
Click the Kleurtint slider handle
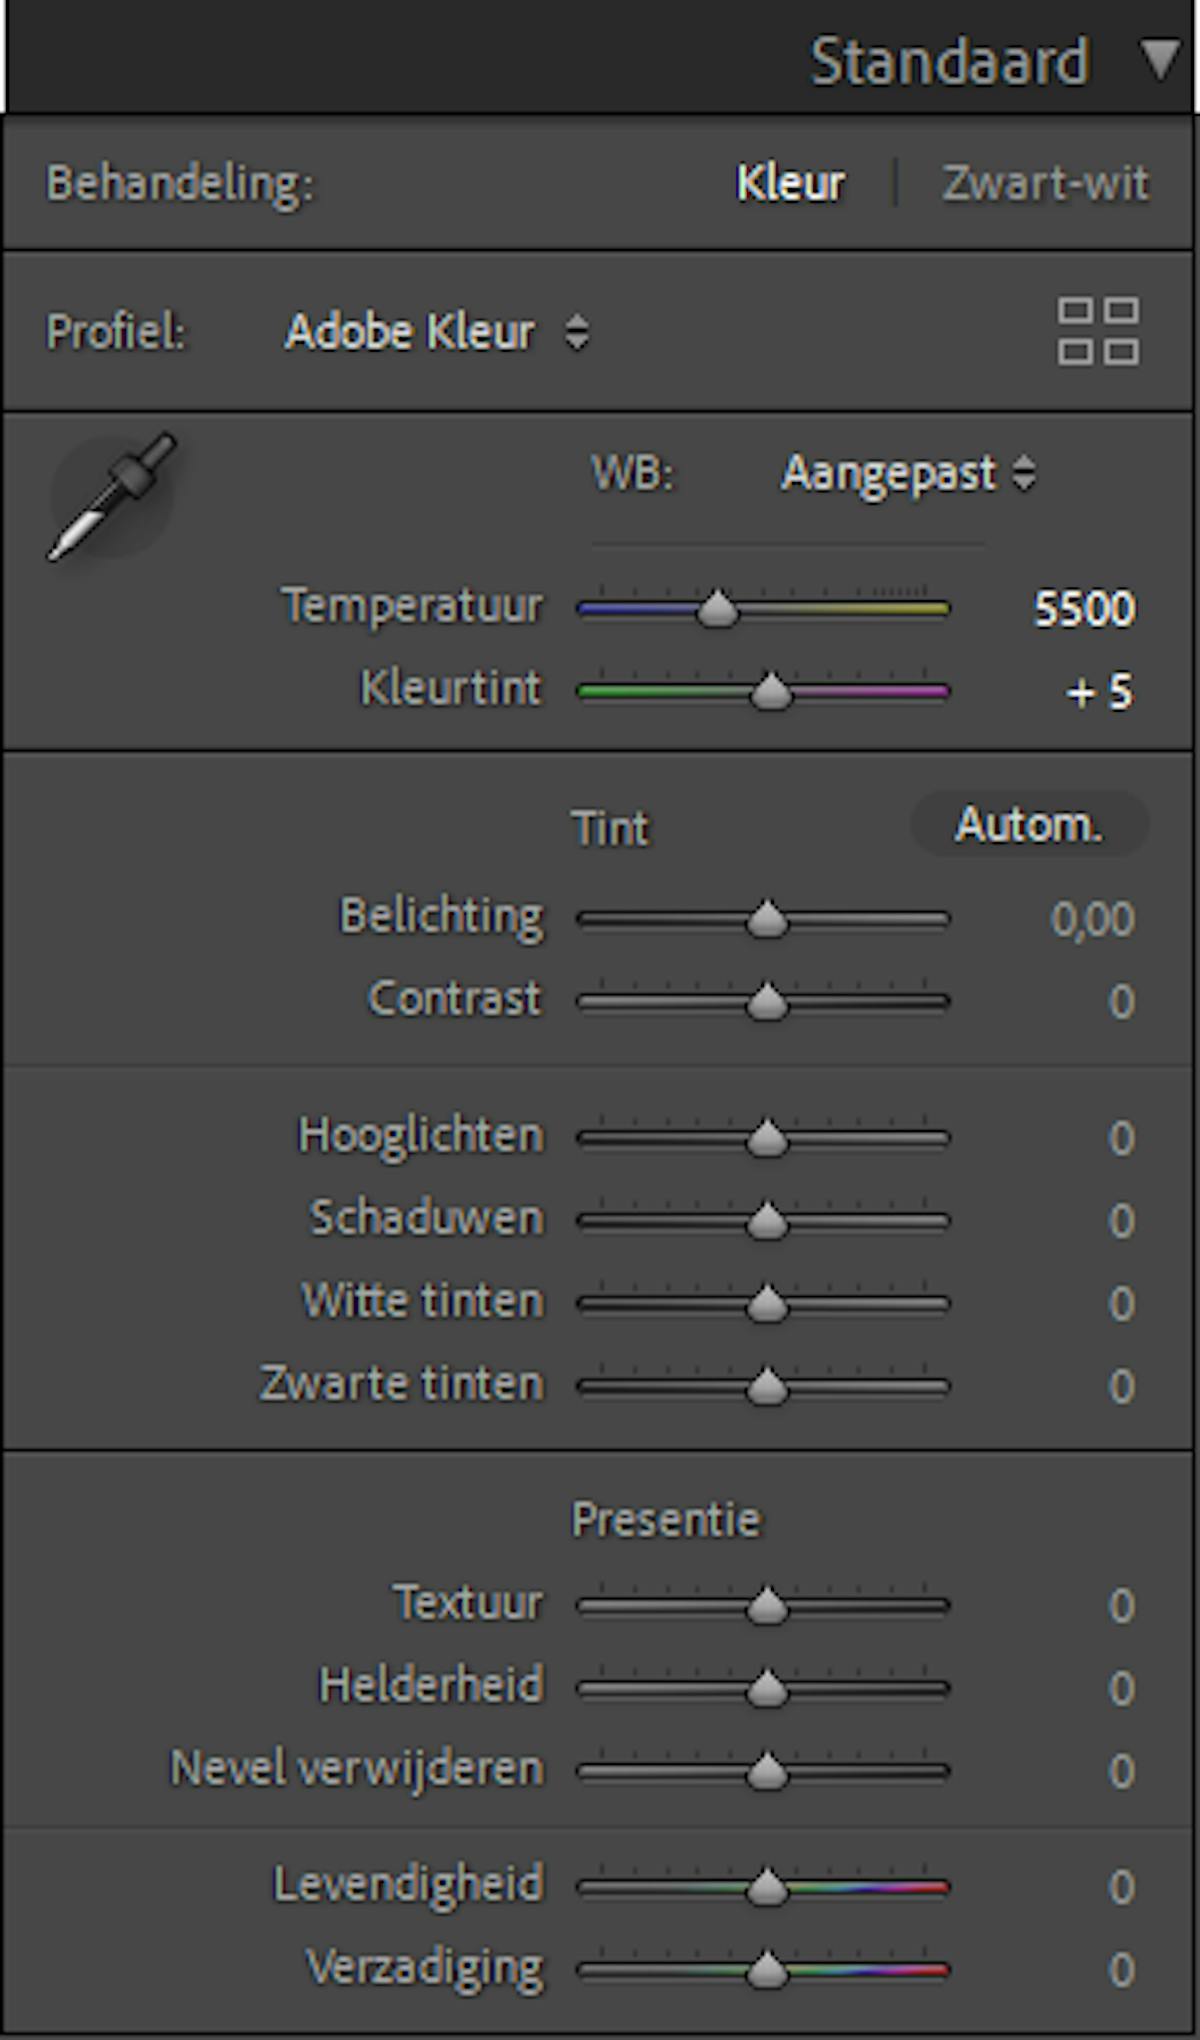coord(770,691)
